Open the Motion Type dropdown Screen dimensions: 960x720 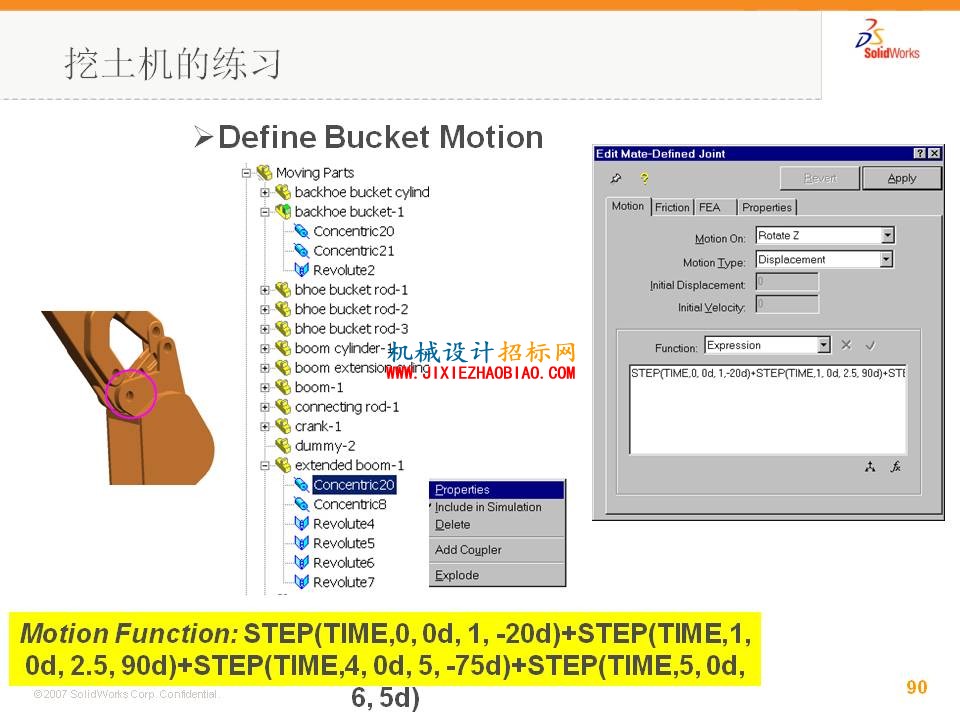(886, 260)
